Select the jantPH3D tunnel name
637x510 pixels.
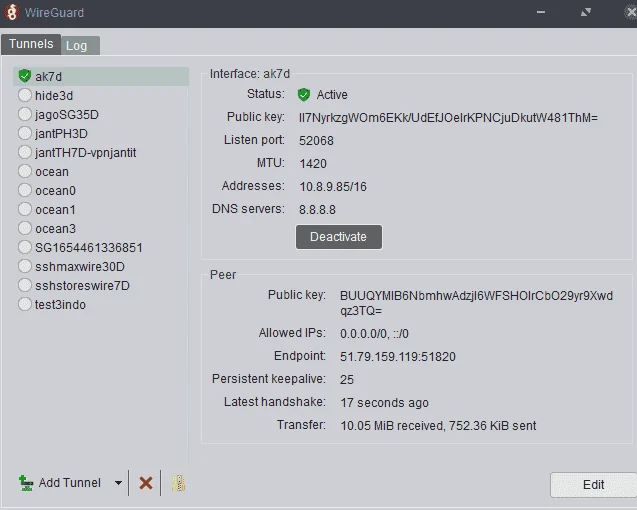pyautogui.click(x=61, y=134)
